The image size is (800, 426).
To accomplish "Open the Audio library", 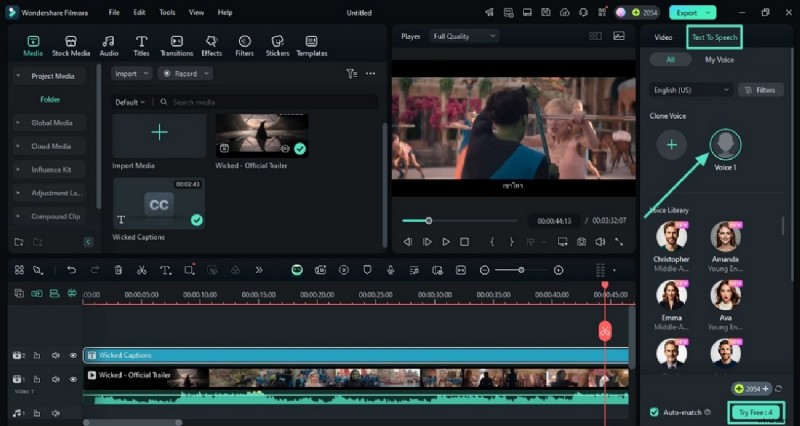I will (x=109, y=45).
